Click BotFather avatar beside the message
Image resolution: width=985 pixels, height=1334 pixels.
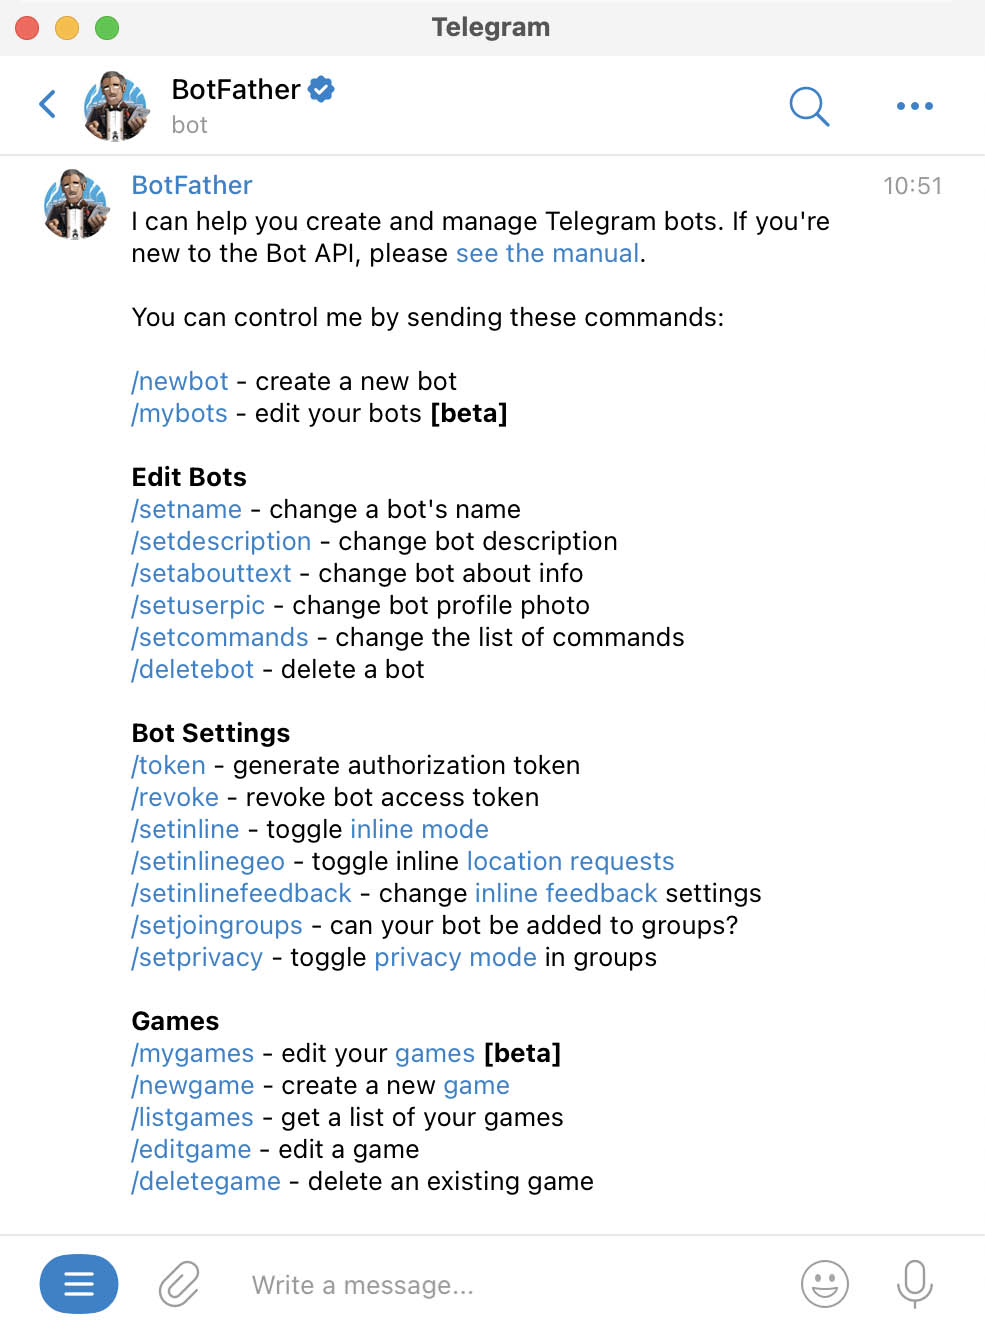[76, 204]
